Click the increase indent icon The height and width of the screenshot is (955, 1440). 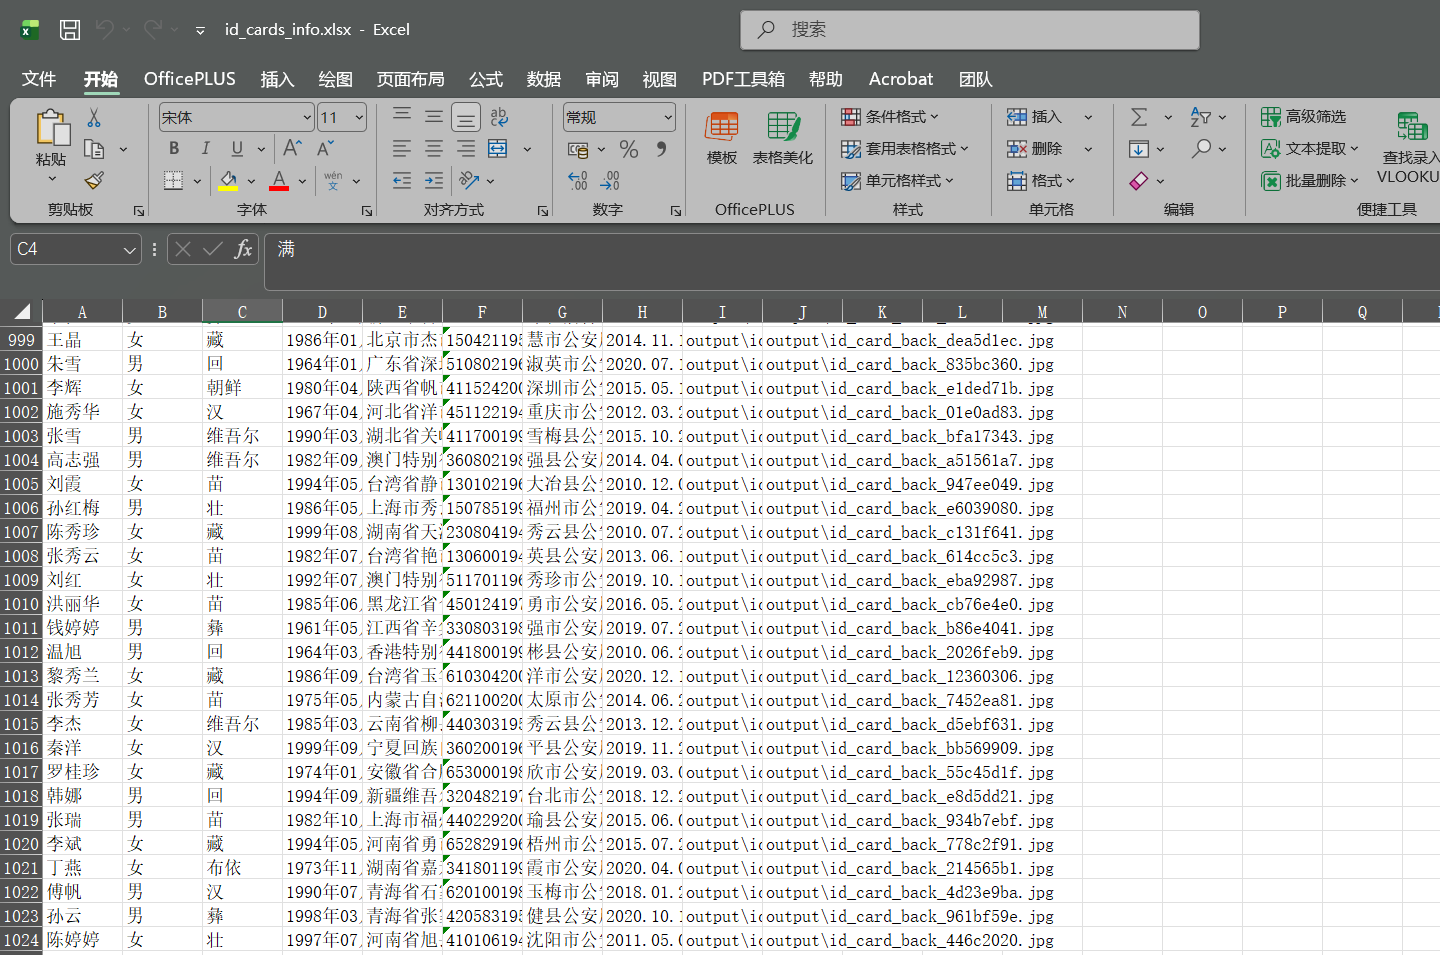pyautogui.click(x=434, y=181)
